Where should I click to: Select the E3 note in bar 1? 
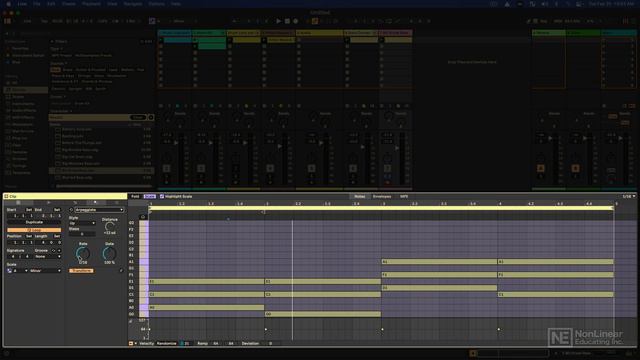[207, 282]
